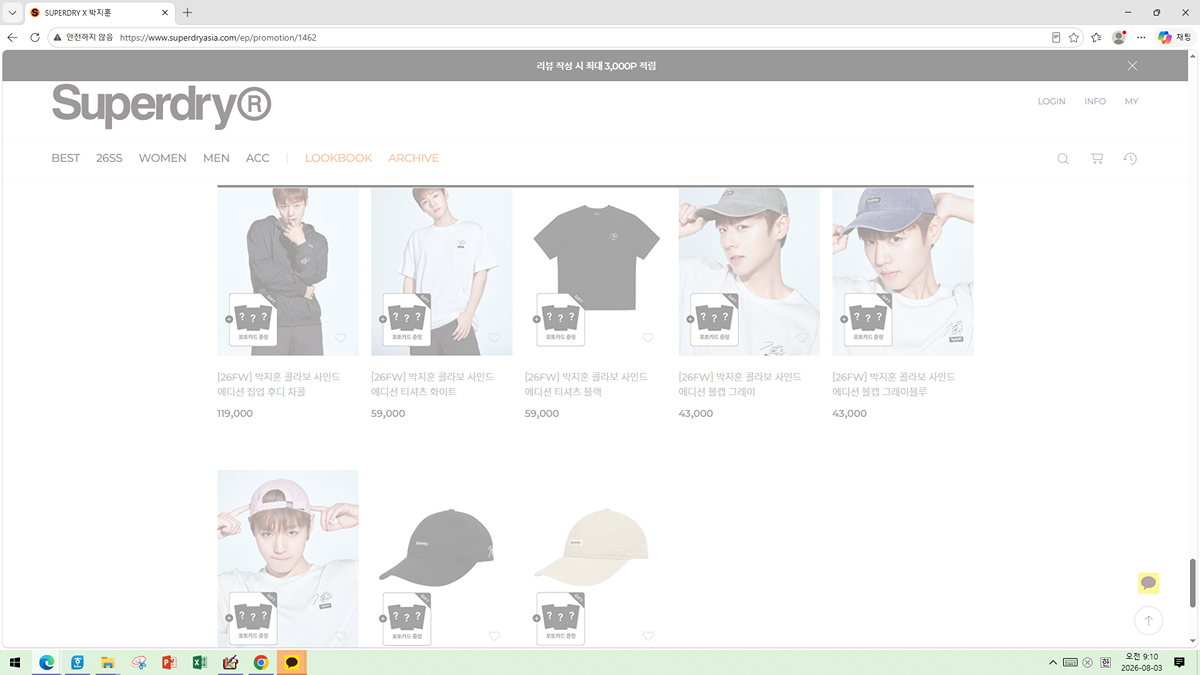Screen dimensions: 1200x675
Task: Wishlist heart on pink cap model photo
Action: [340, 636]
